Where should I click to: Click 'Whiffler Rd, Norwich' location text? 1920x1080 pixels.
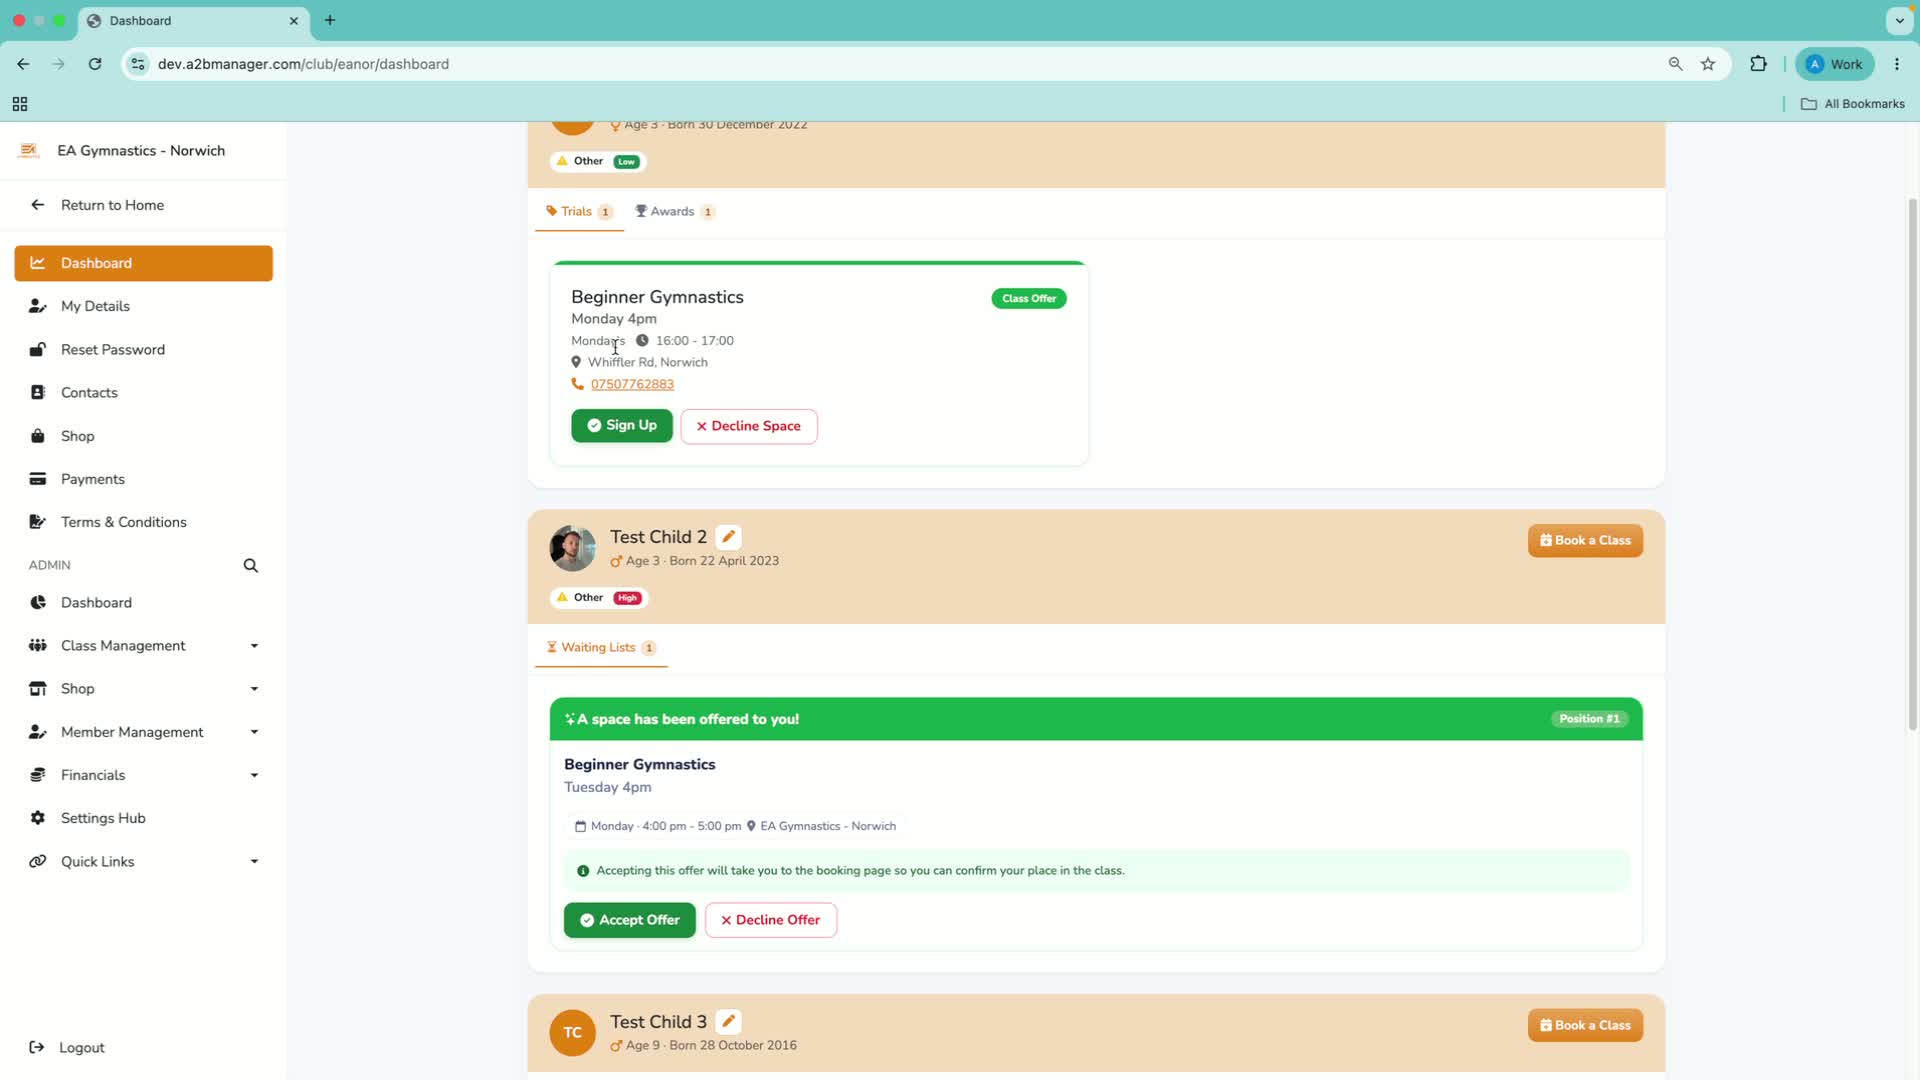point(648,363)
